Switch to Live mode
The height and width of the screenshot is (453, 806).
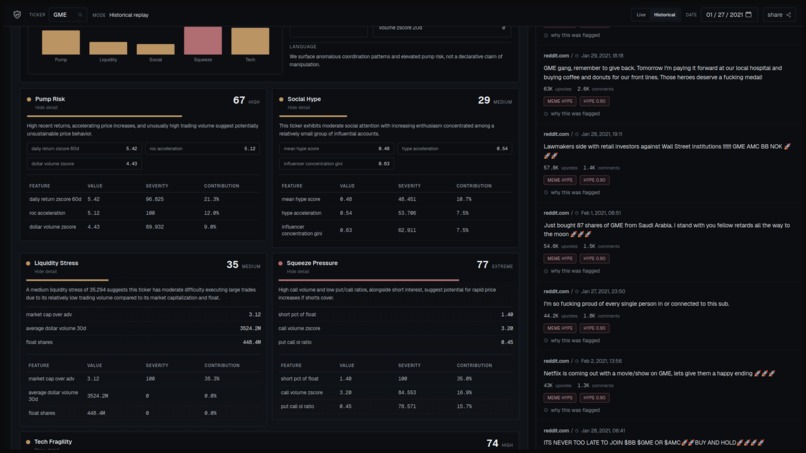641,15
